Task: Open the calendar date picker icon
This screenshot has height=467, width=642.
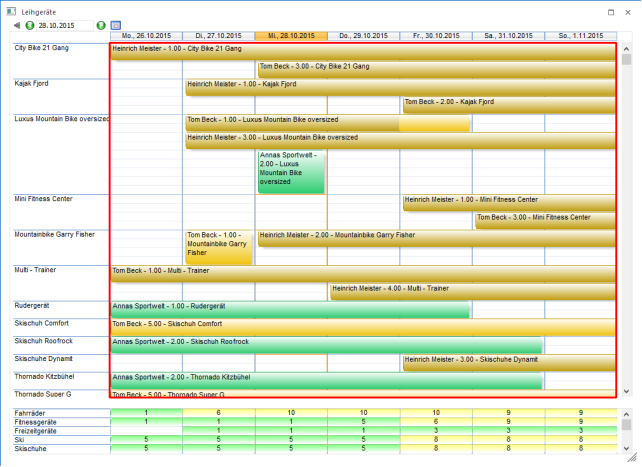Action: tap(115, 24)
